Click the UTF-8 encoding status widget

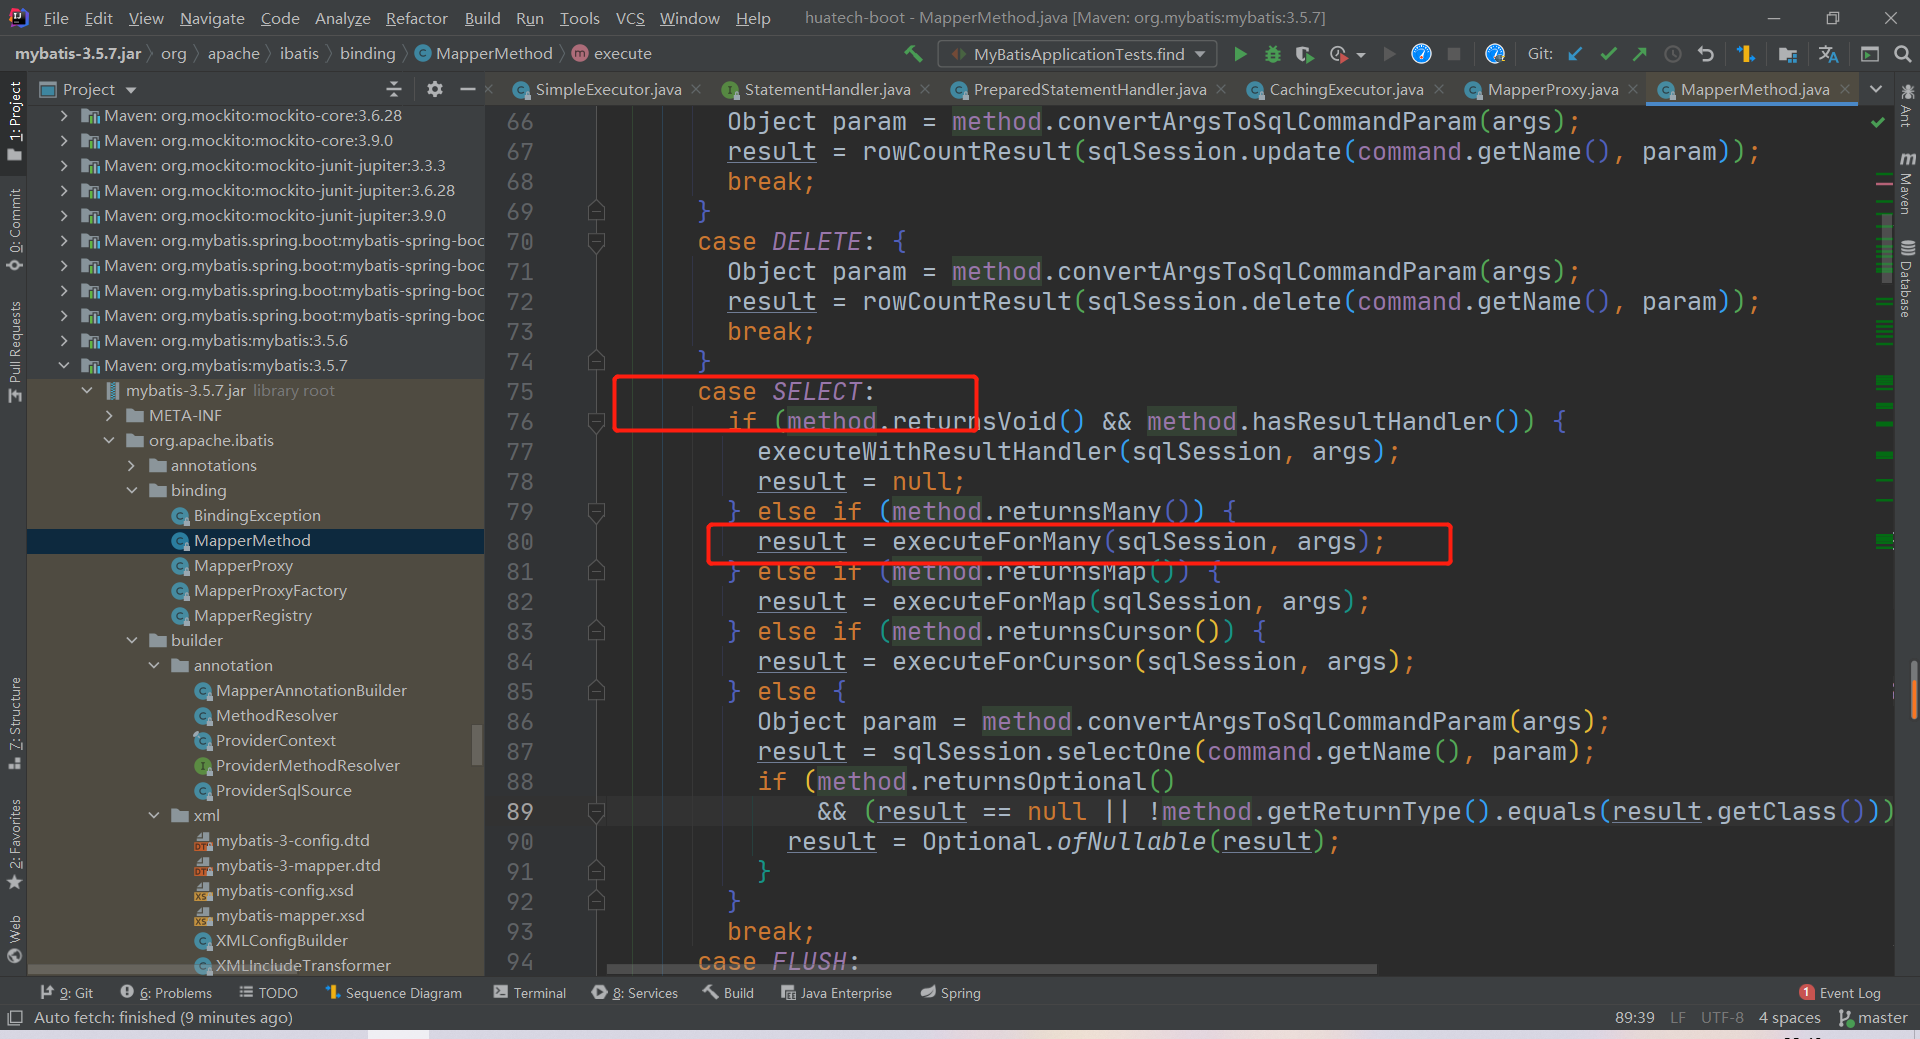1722,1018
